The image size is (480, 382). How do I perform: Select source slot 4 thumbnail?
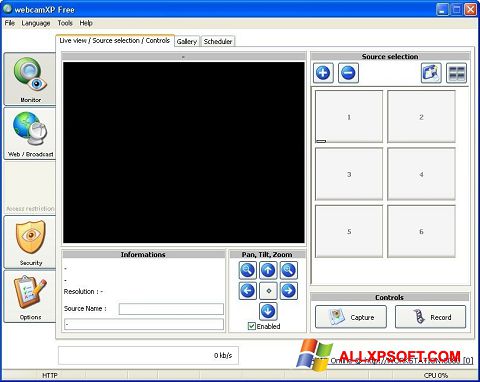[421, 174]
